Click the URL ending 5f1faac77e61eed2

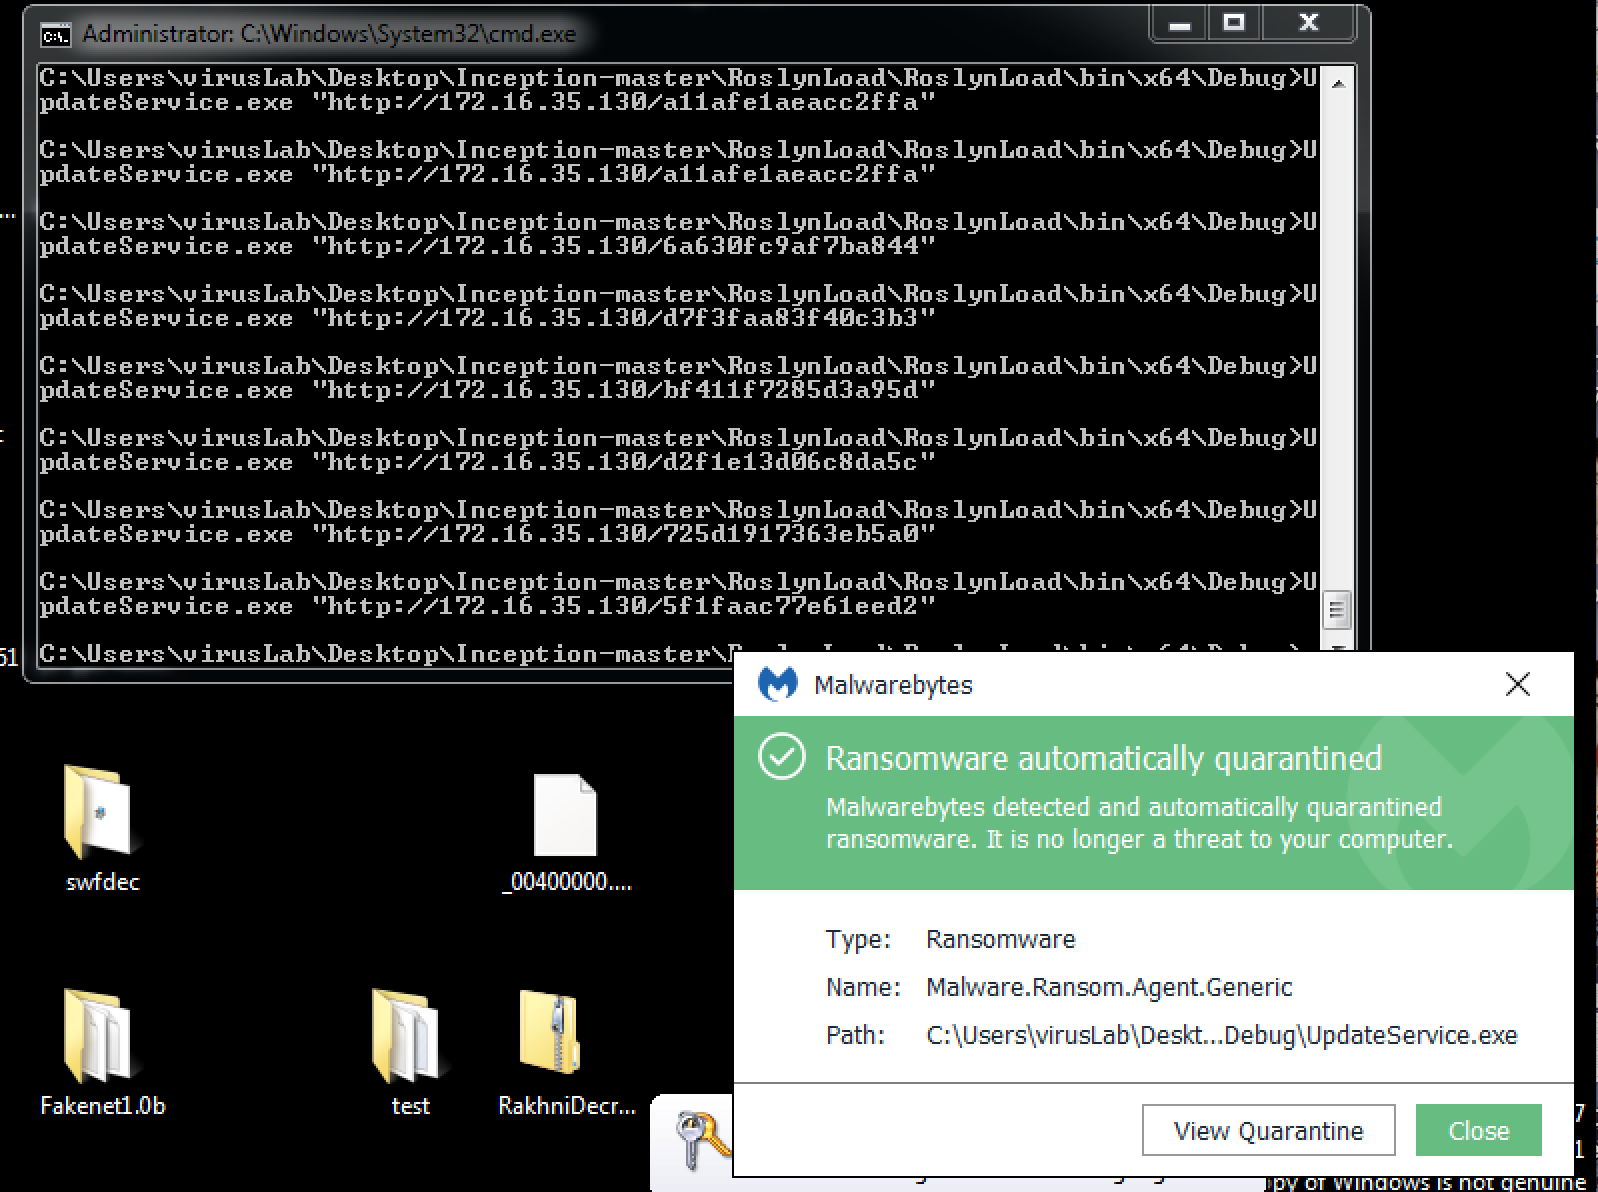[624, 606]
